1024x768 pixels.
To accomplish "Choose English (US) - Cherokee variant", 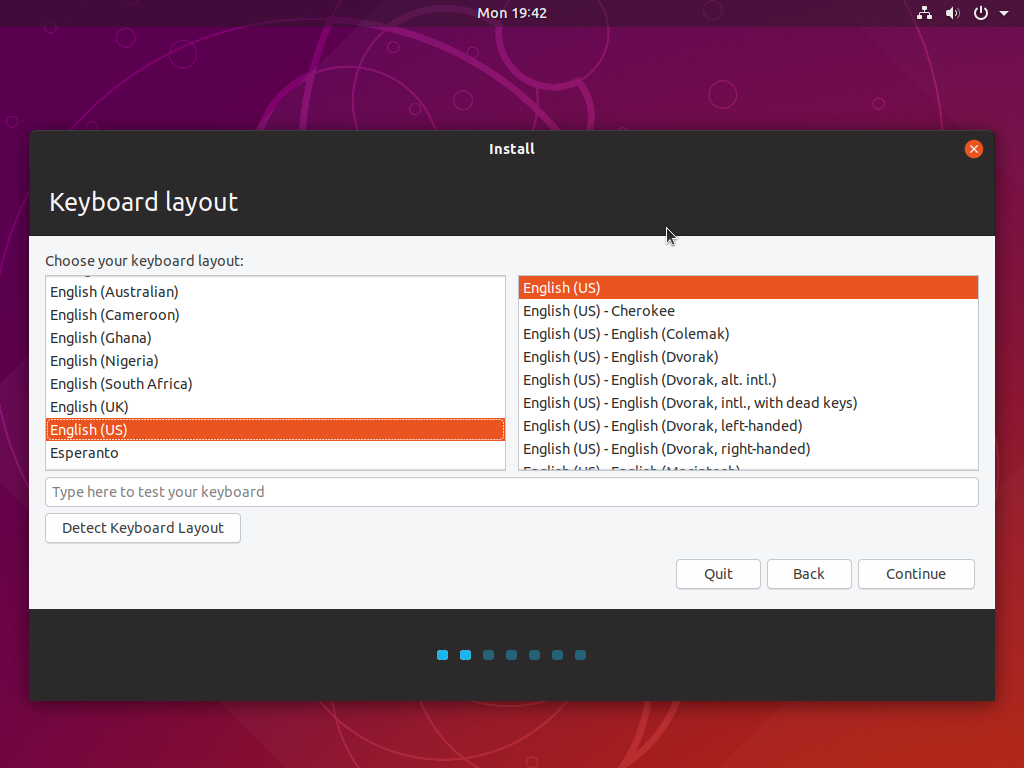I will click(x=748, y=311).
